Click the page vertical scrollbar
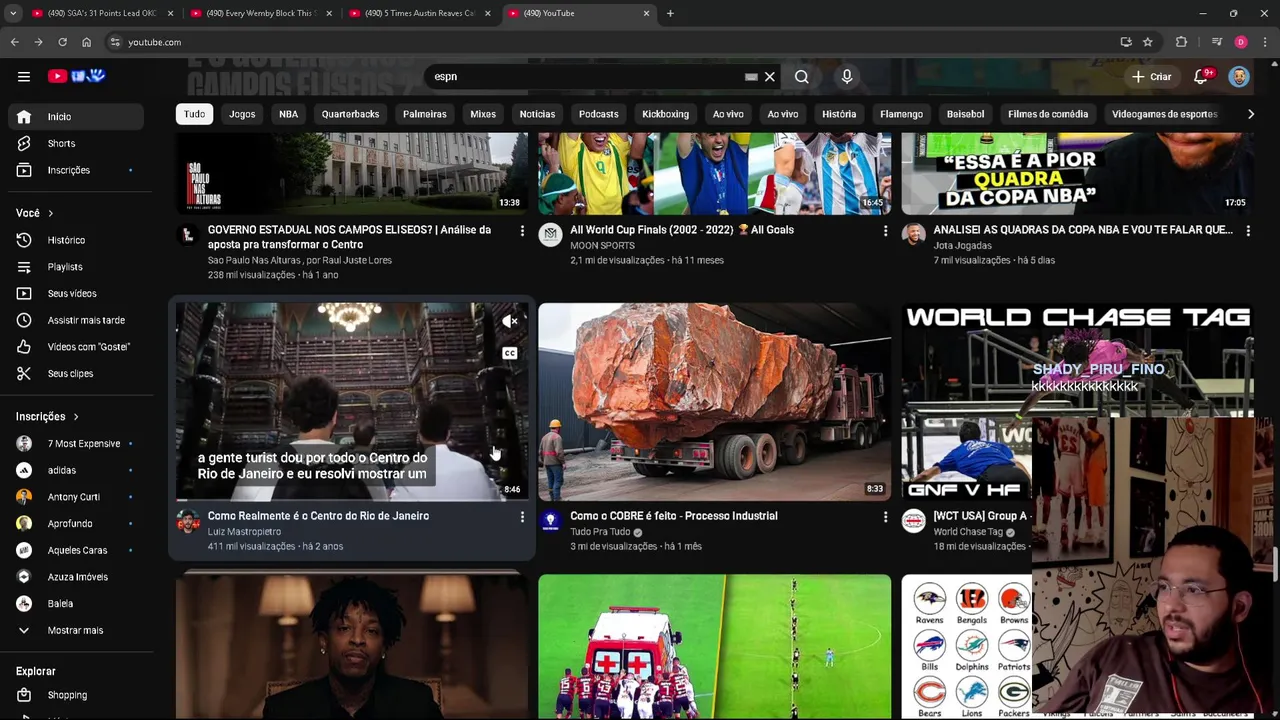 tap(1276, 565)
